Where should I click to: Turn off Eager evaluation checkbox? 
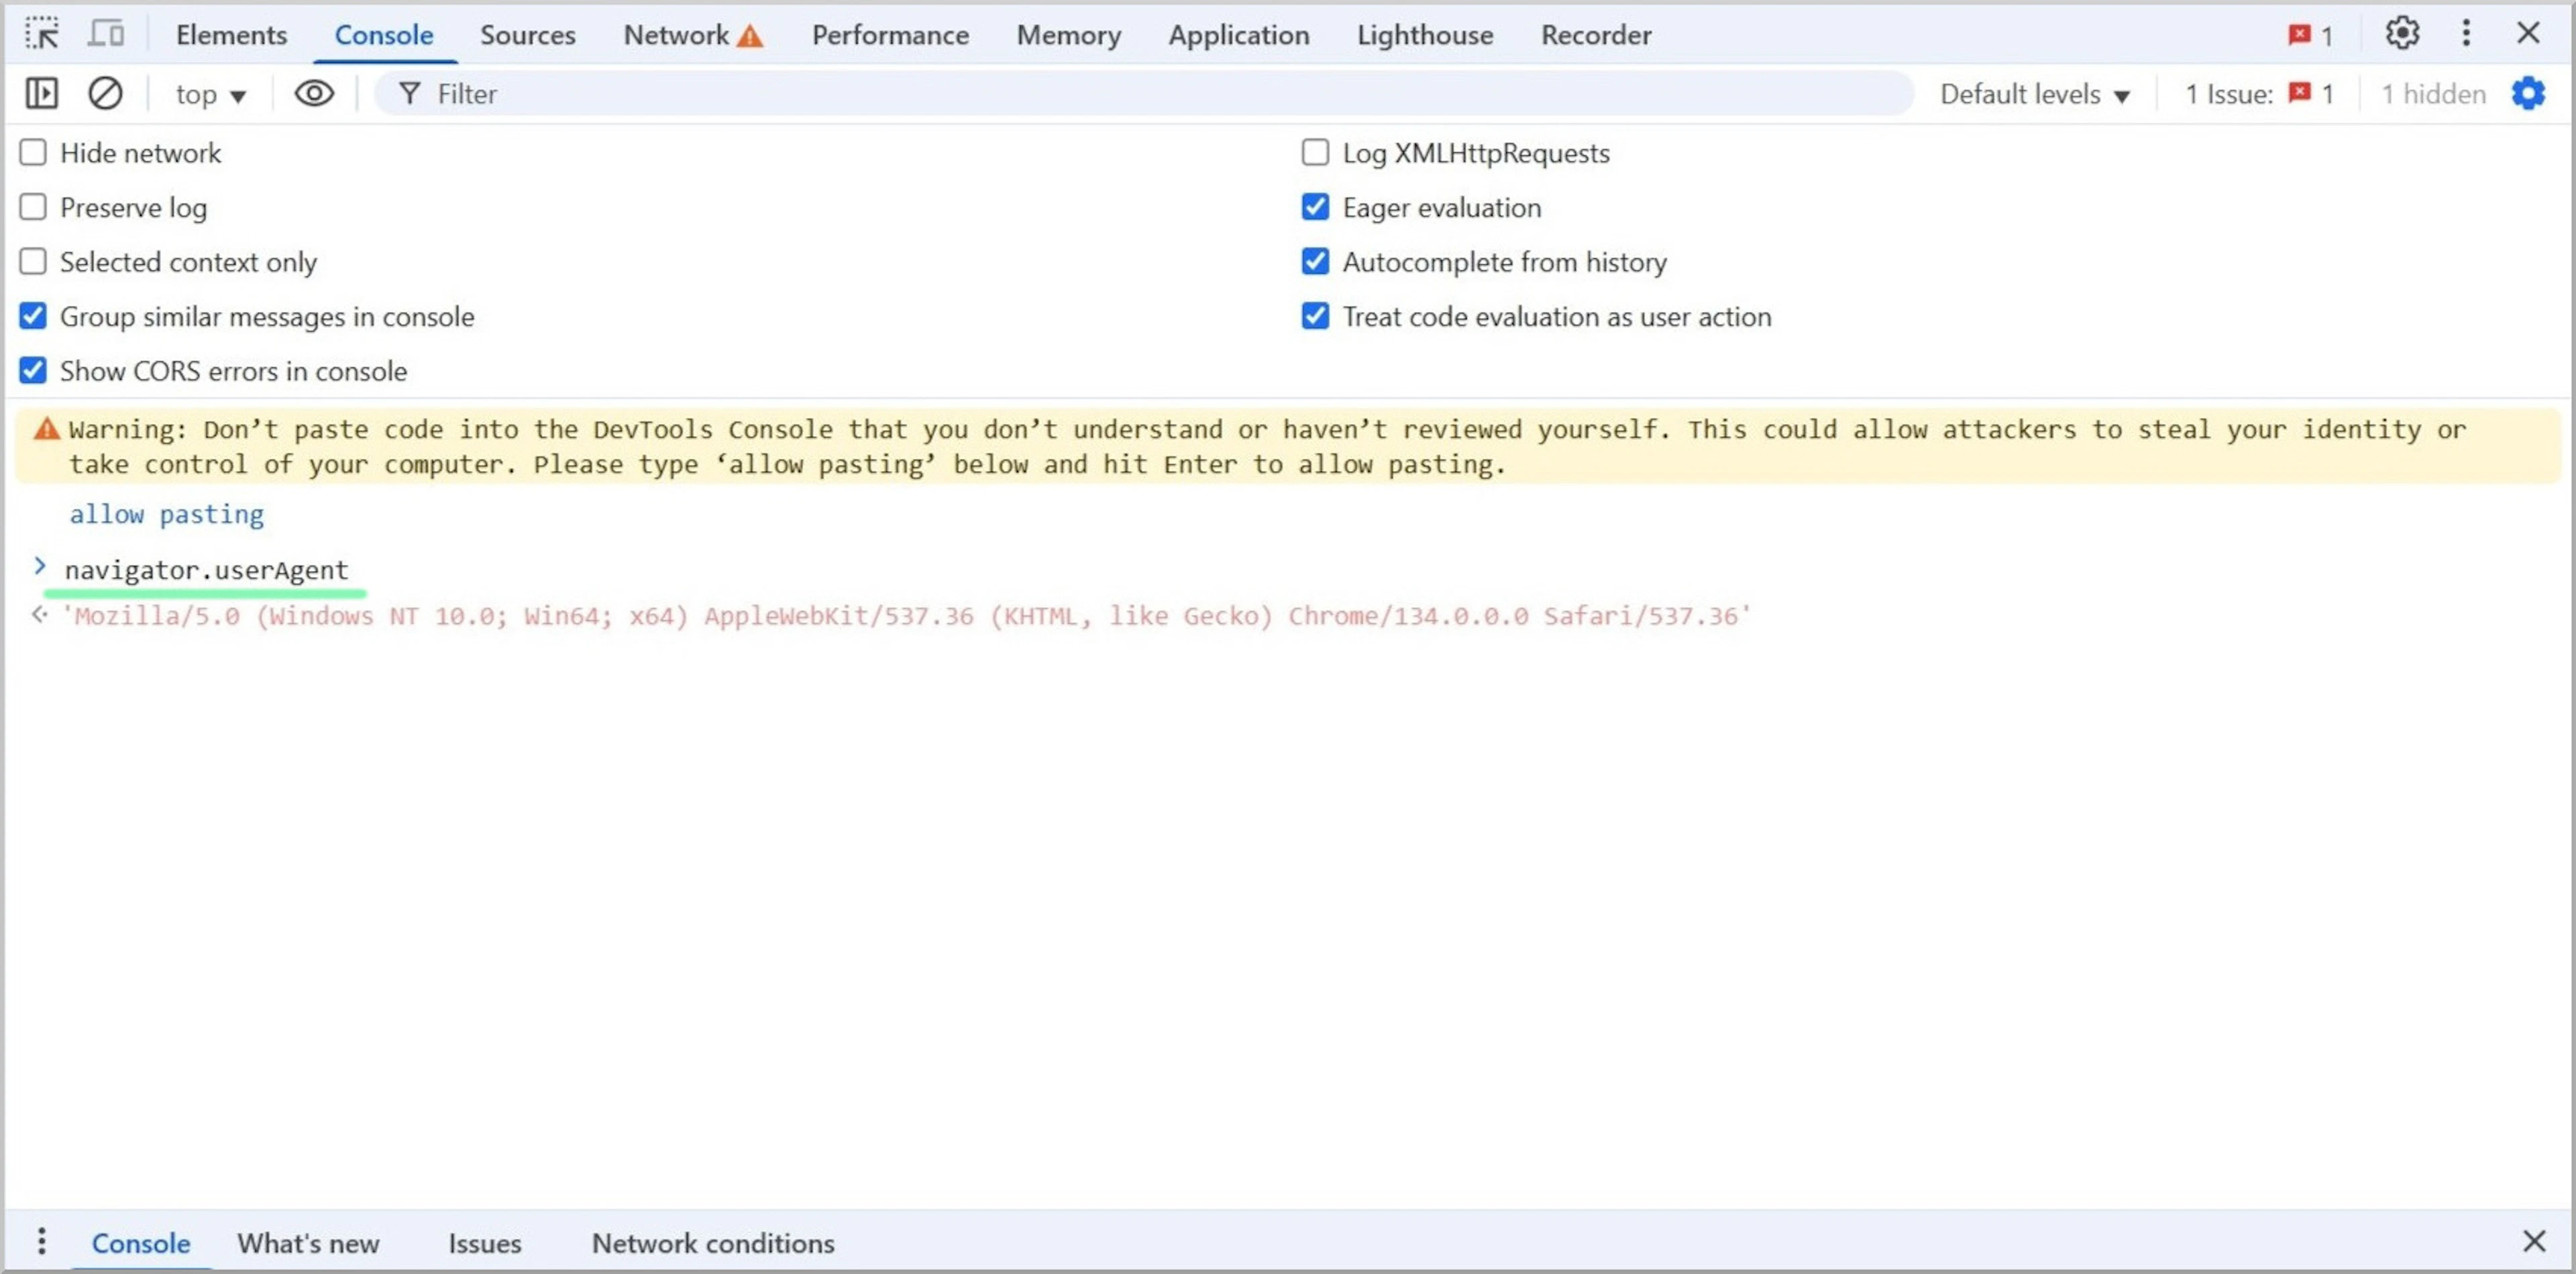(x=1315, y=207)
